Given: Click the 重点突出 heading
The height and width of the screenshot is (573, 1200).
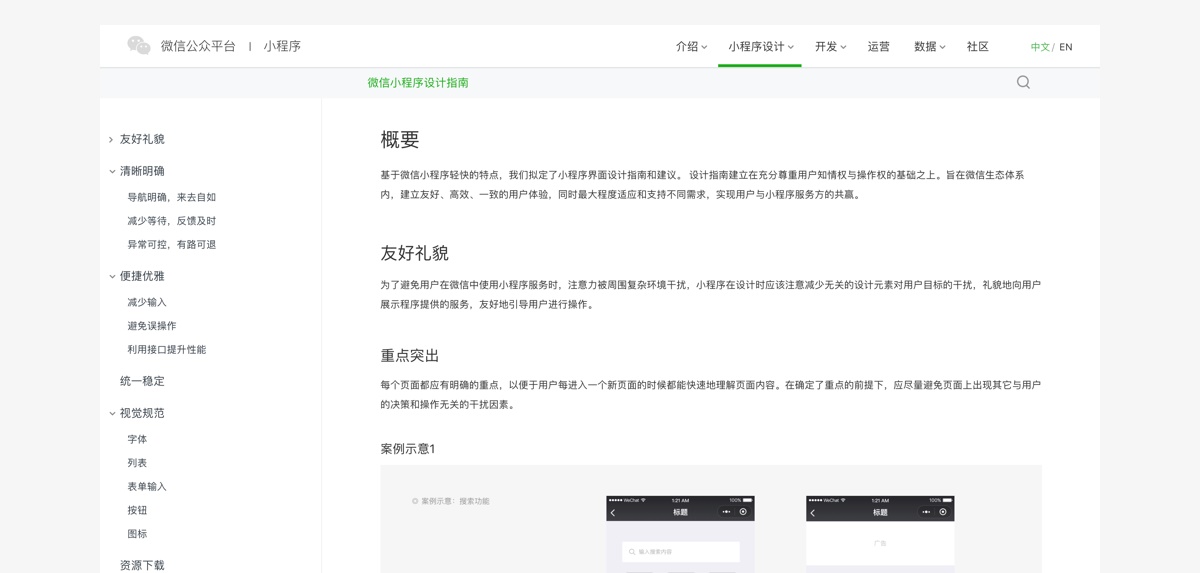Looking at the screenshot, I should point(410,356).
